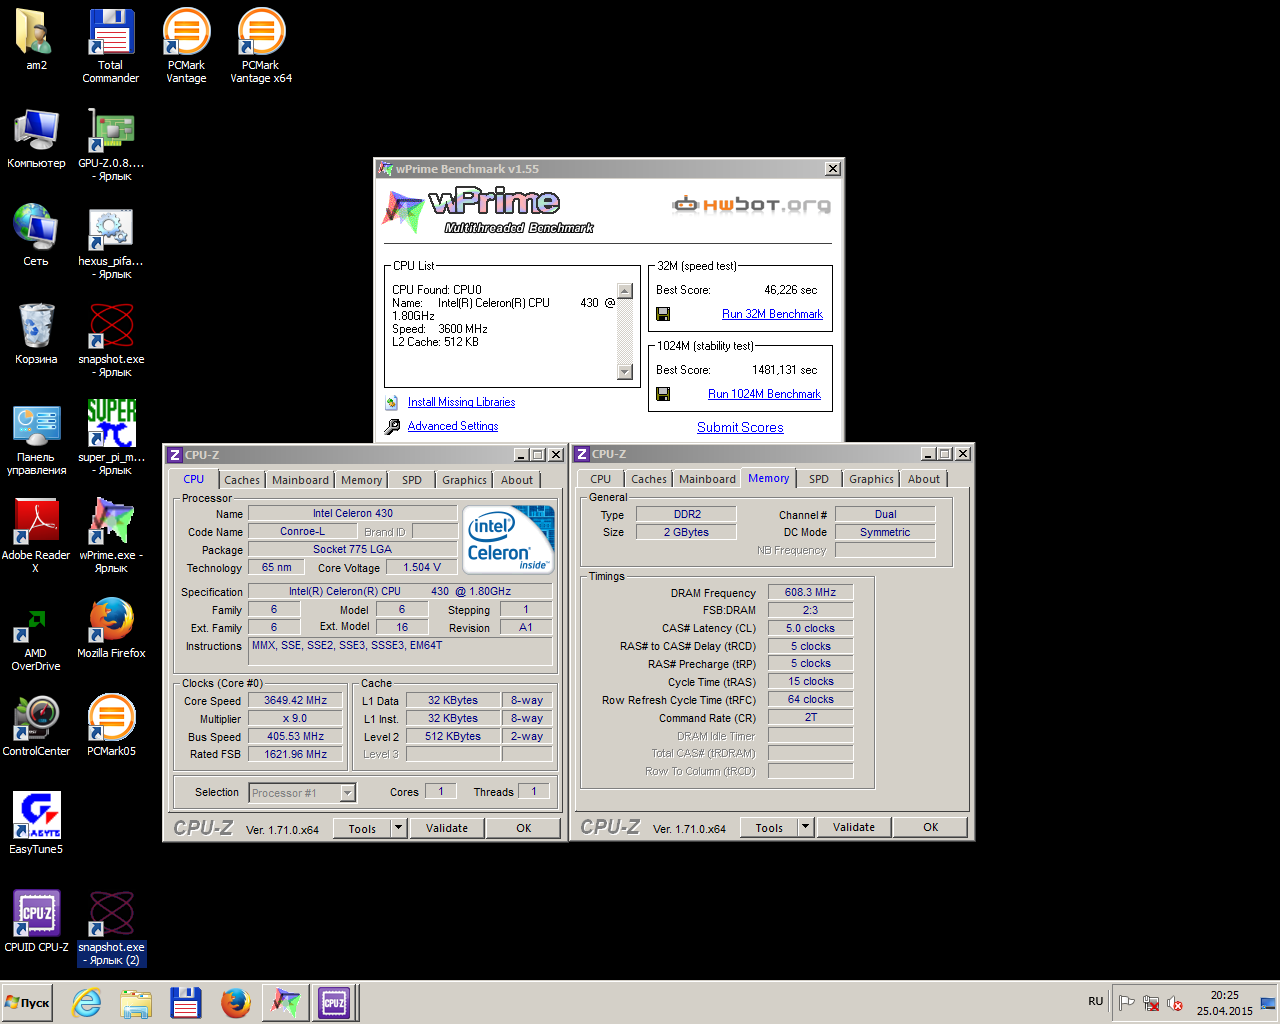Open Memory tab in left CPU-Z window
The width and height of the screenshot is (1280, 1024).
click(361, 480)
